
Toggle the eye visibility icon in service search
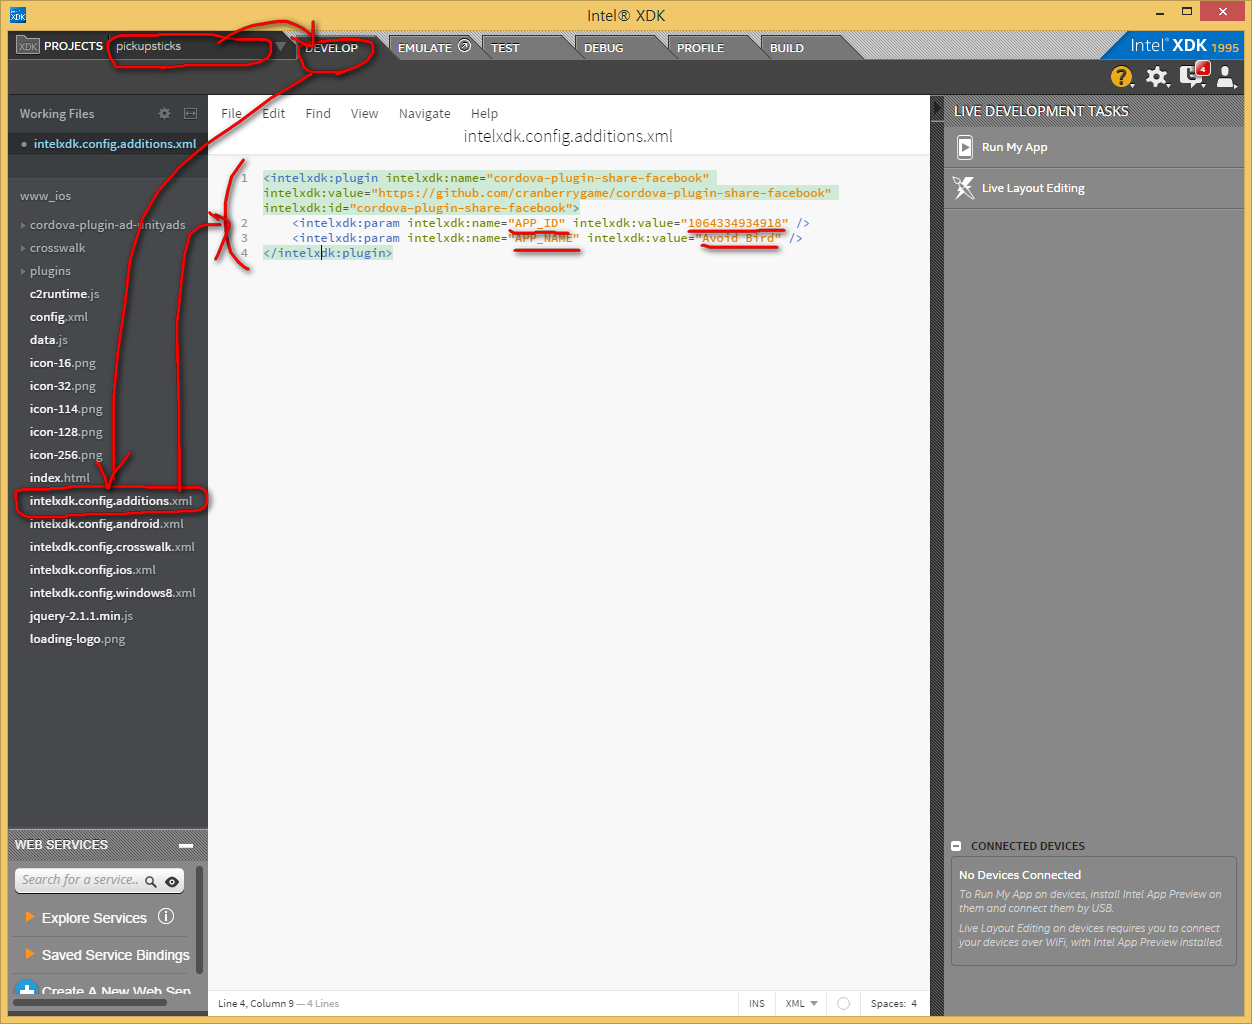(x=172, y=881)
